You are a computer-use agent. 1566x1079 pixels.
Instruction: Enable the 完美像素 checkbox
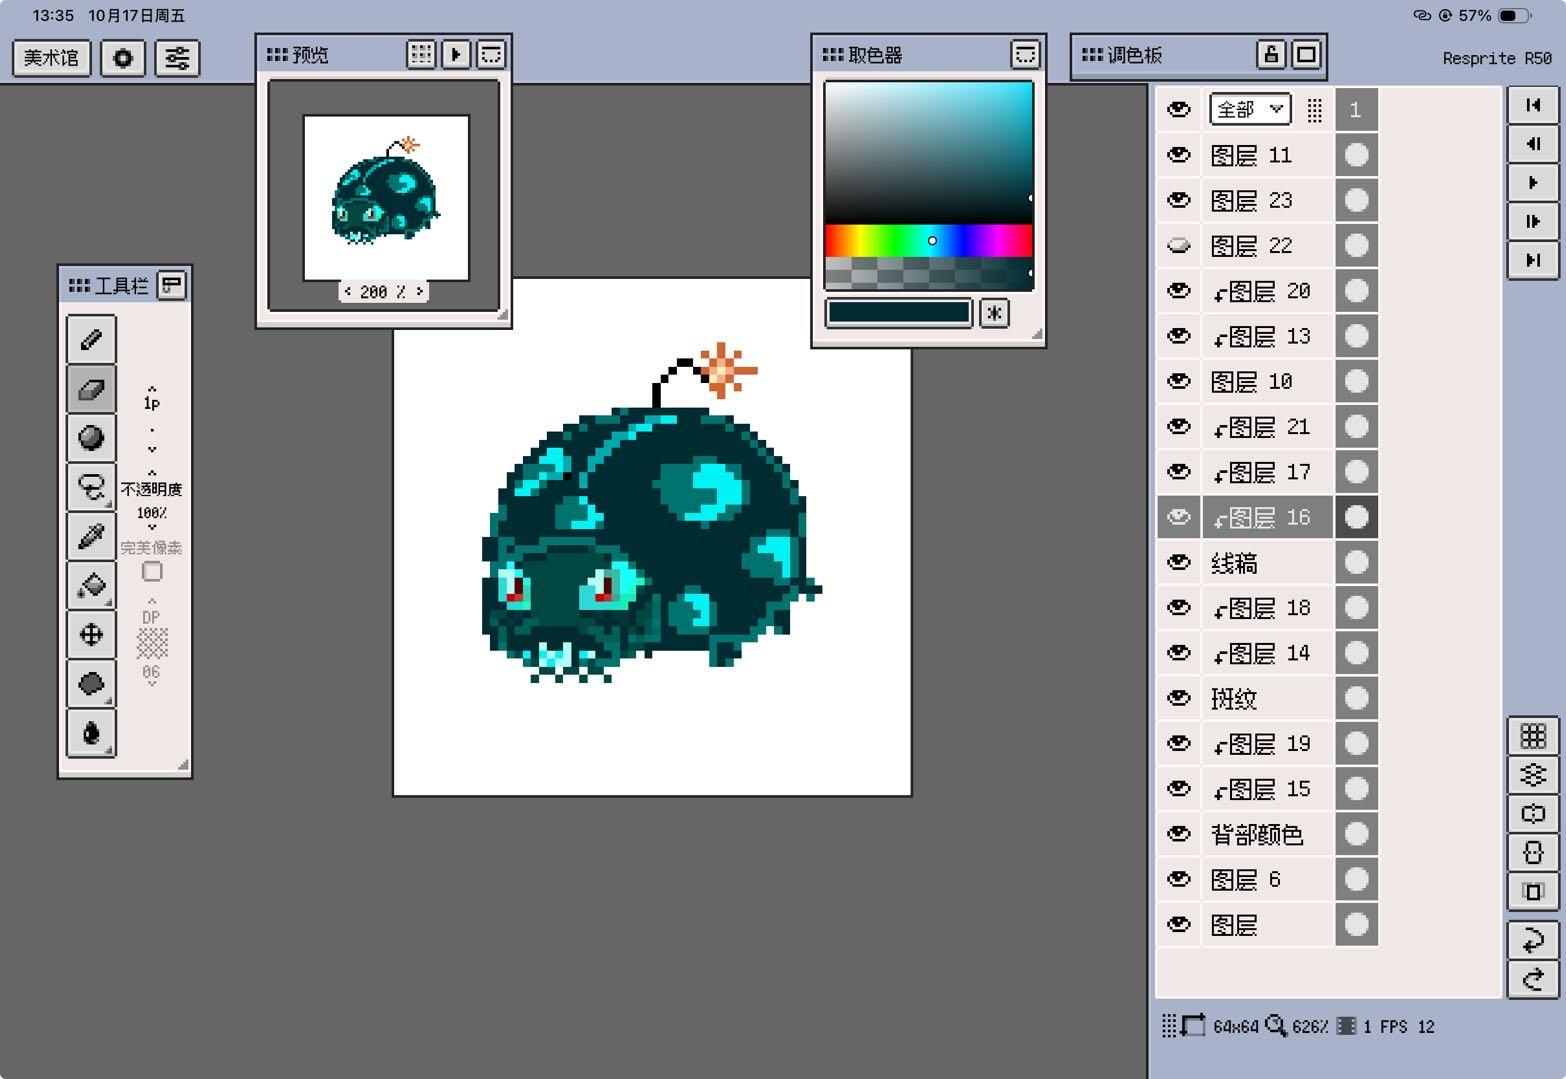coord(152,571)
